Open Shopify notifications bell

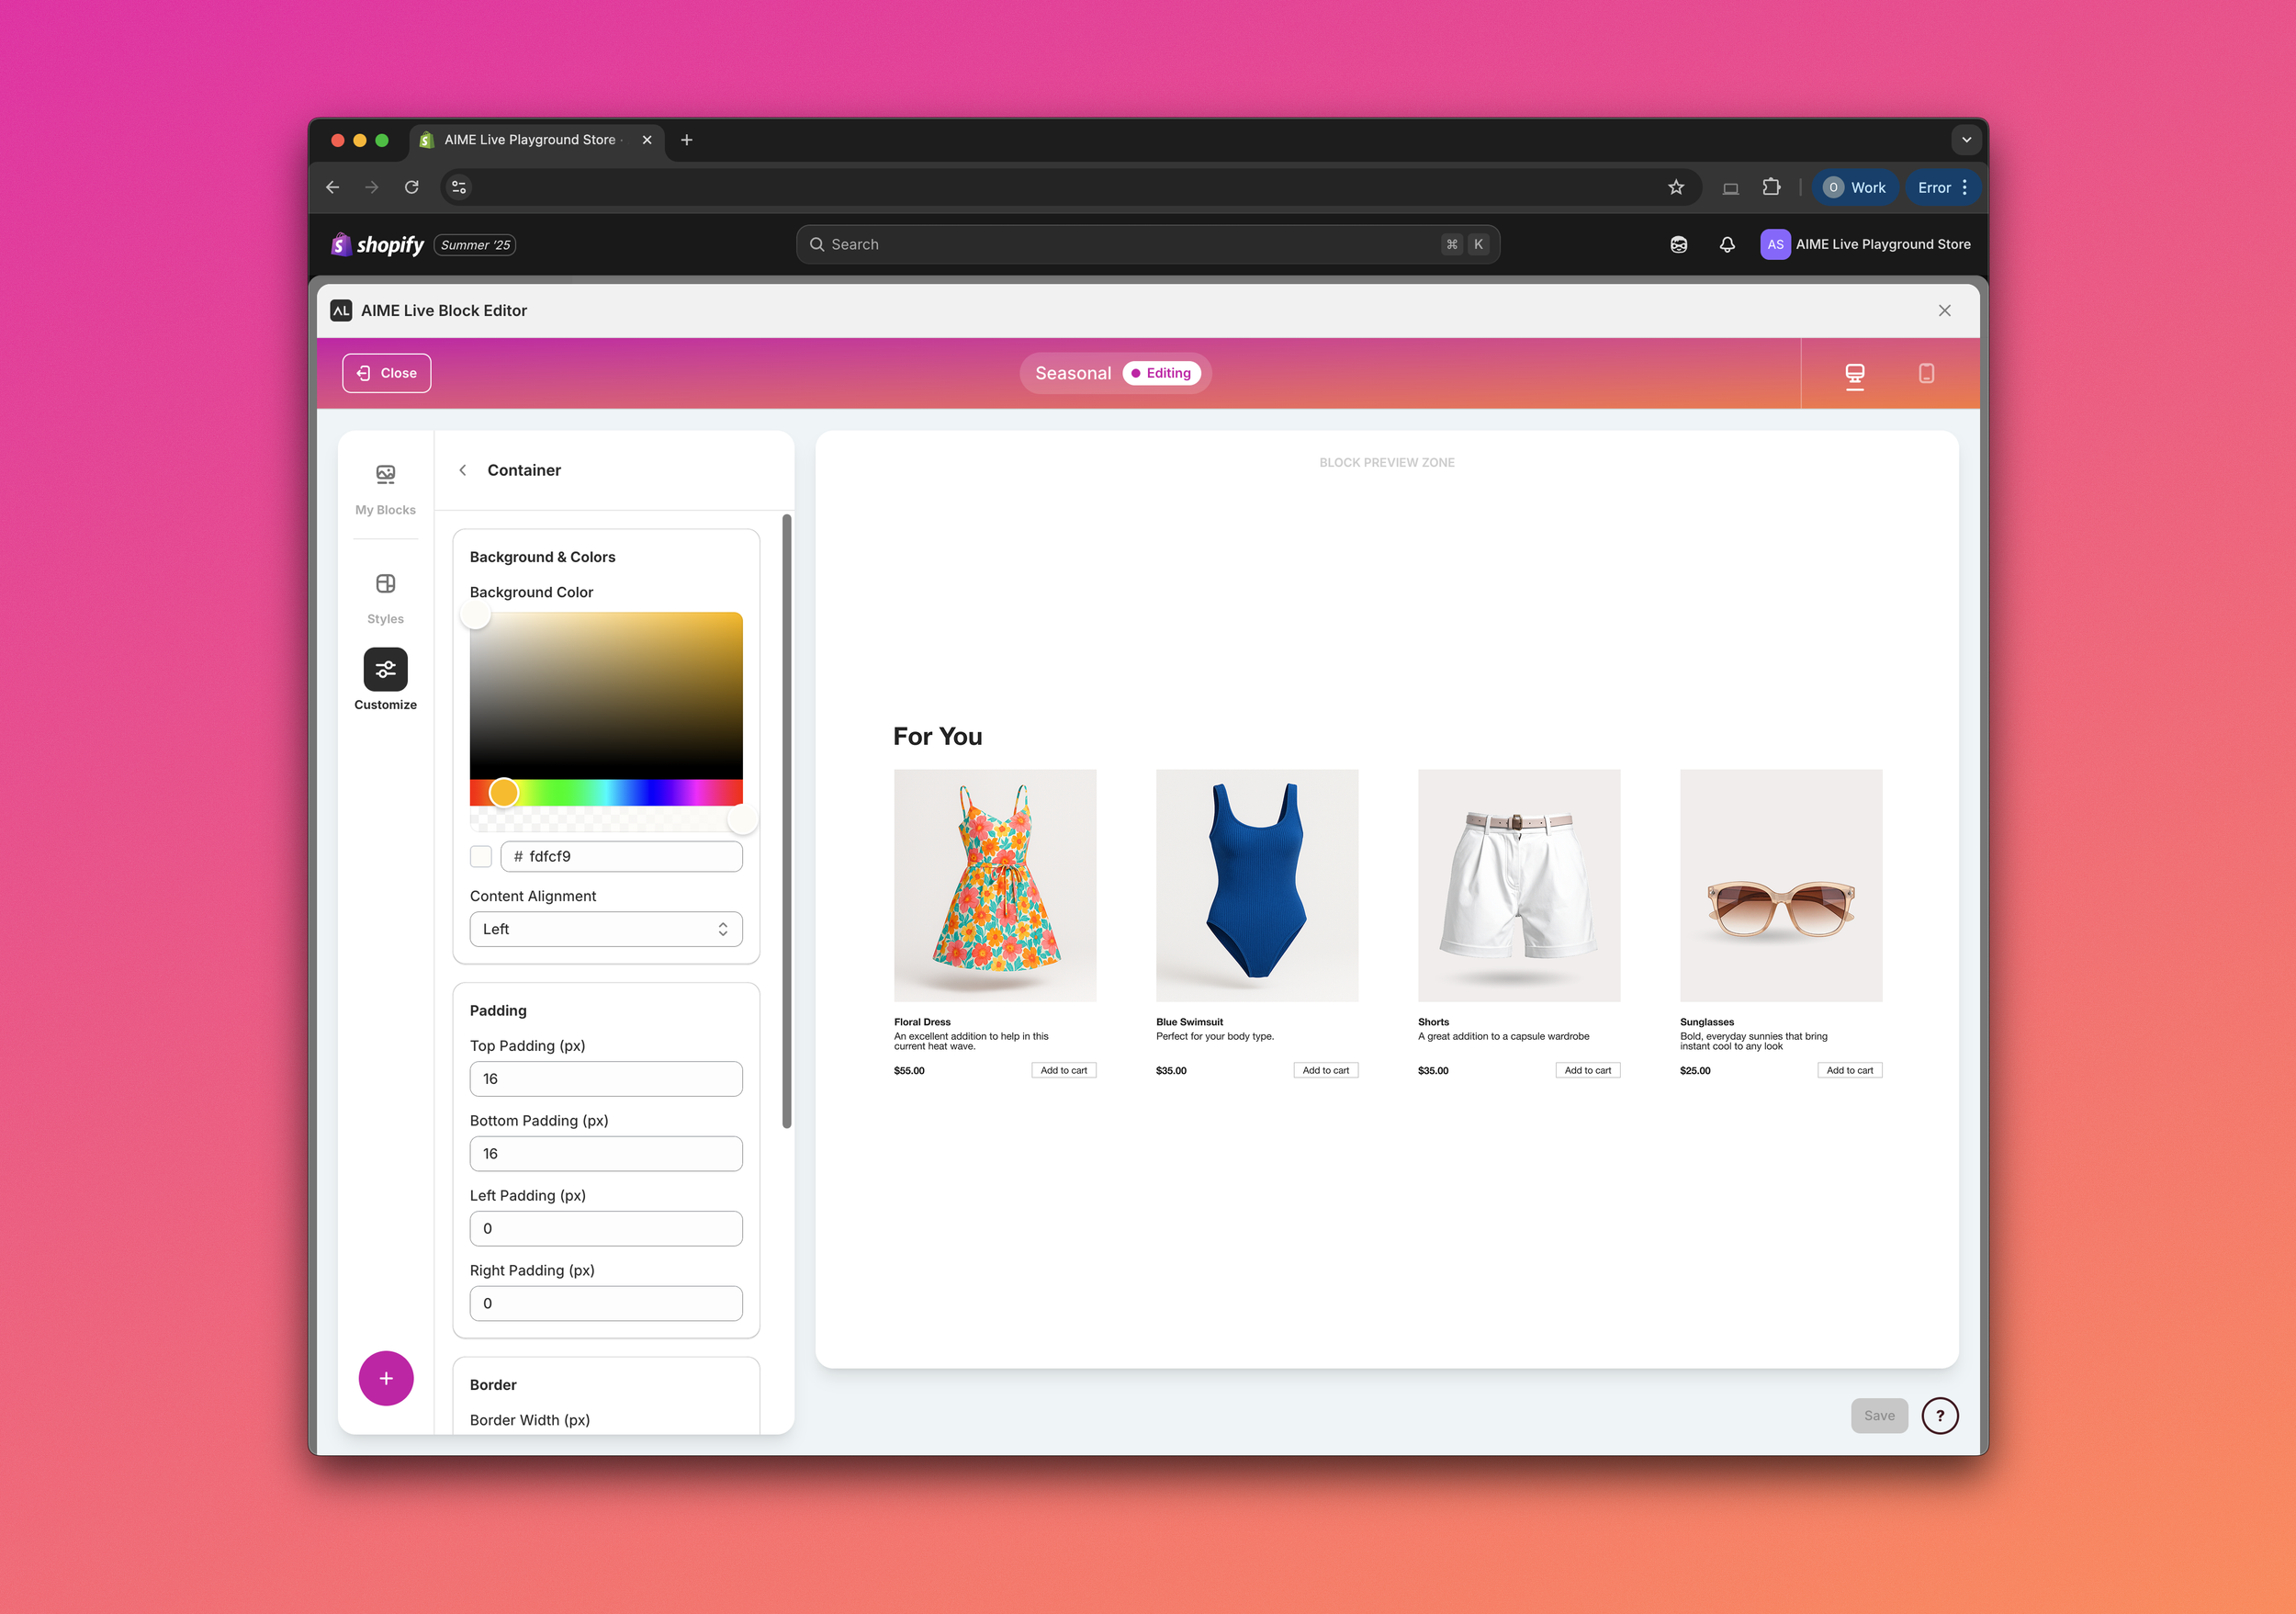(x=1726, y=245)
